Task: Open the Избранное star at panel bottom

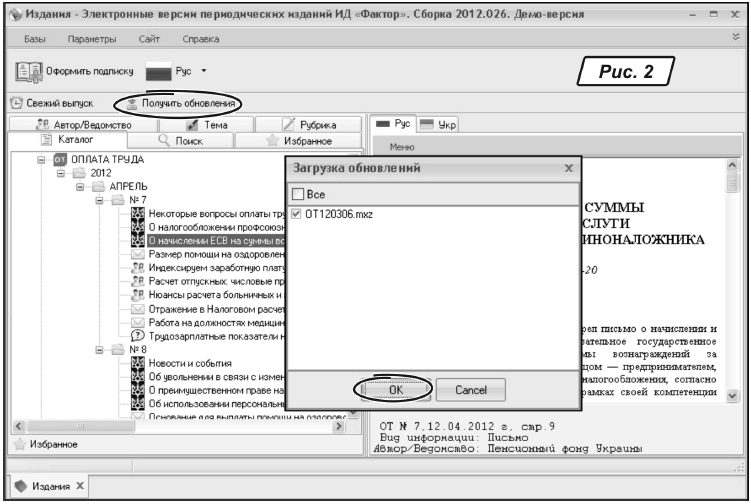Action: point(17,443)
